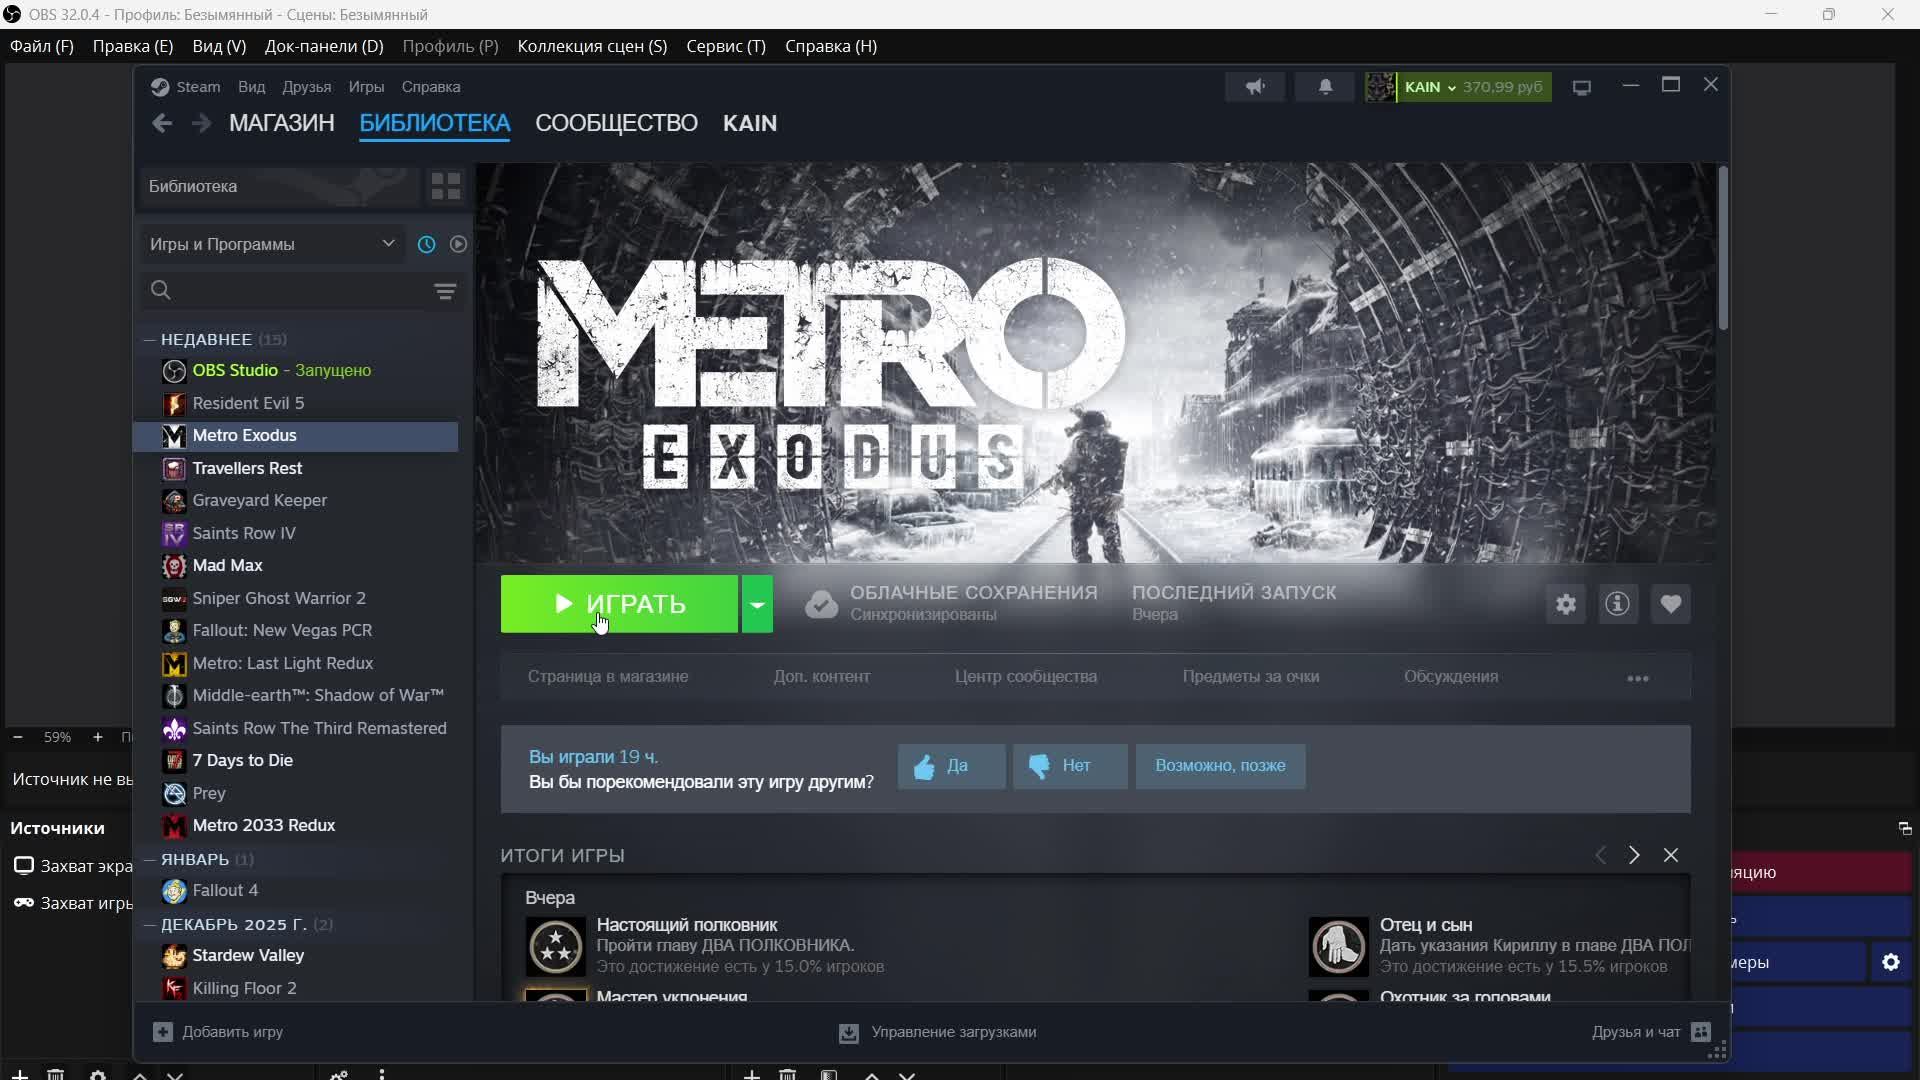This screenshot has width=1920, height=1080.
Task: Open the notifications bell
Action: 1325,87
